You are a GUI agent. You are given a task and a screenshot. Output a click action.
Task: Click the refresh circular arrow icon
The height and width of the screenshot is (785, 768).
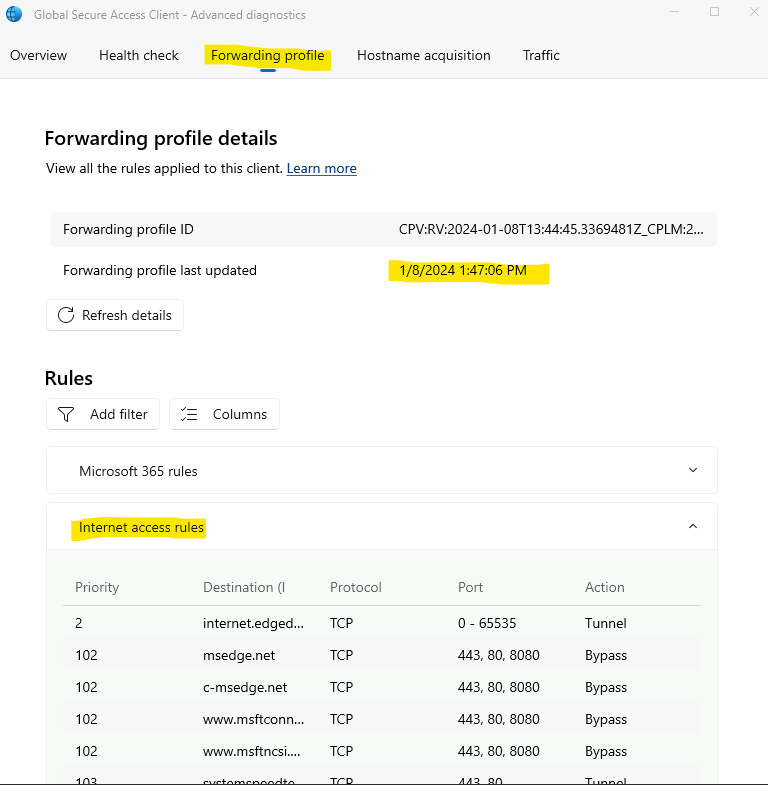66,315
